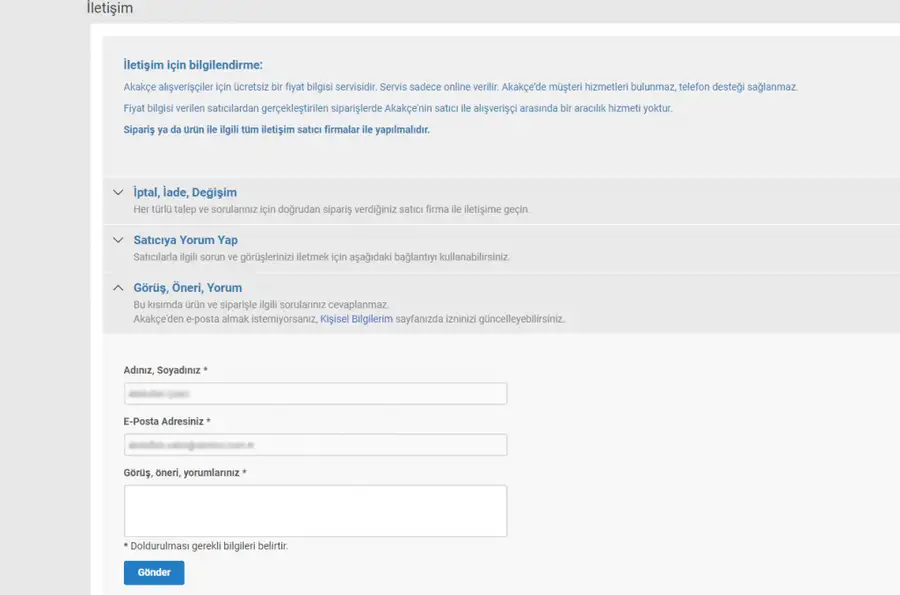Image resolution: width=900 pixels, height=595 pixels.
Task: Click the 'Fiyat bilgisi verilen satıcılardan' sentence
Action: [x=398, y=108]
